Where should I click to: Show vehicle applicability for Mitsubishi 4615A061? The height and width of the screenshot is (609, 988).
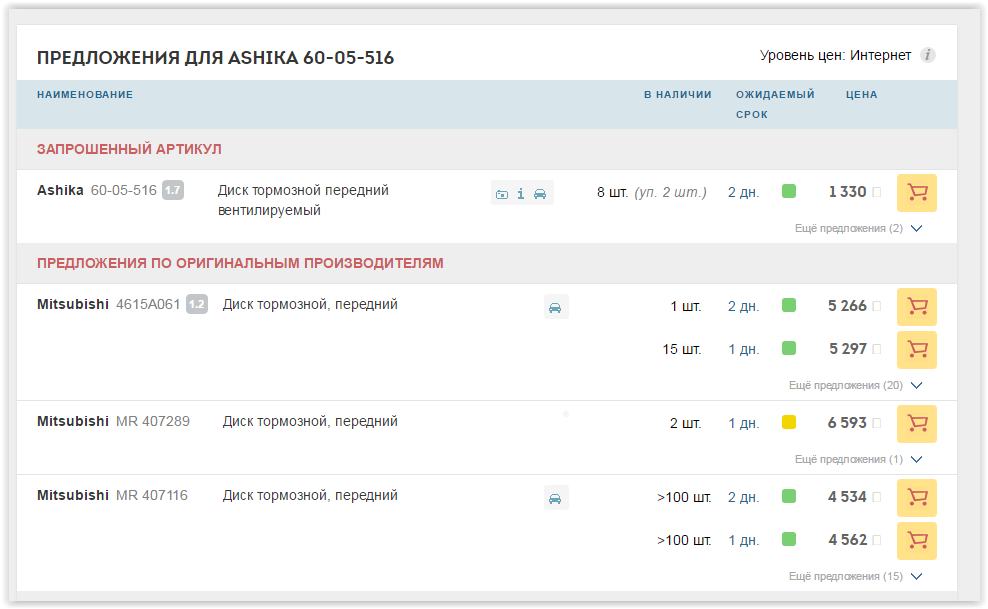556,307
